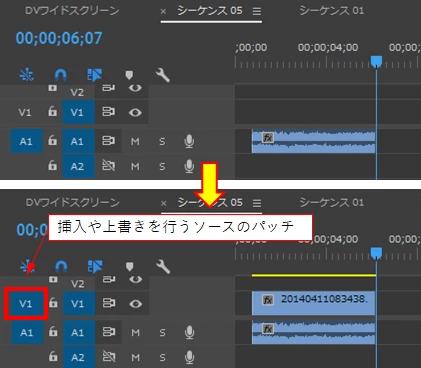Close シーケンス 05 tab in upper timeline
The width and height of the screenshot is (421, 368).
tap(163, 12)
